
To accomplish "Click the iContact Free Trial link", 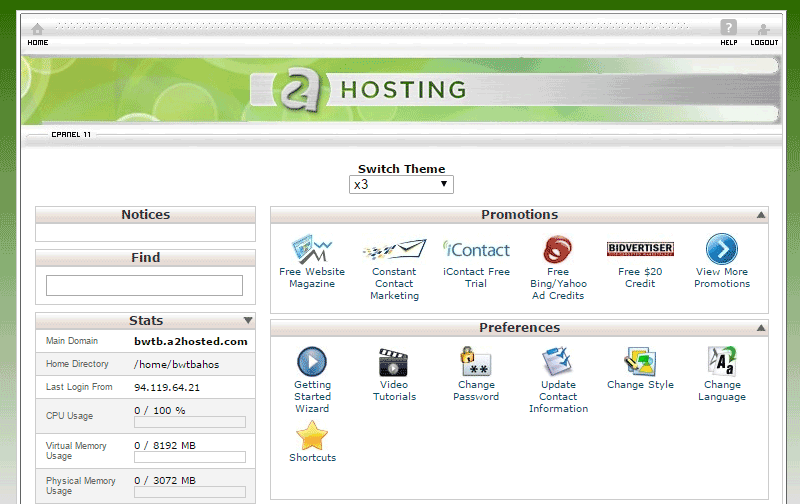I will pos(476,278).
